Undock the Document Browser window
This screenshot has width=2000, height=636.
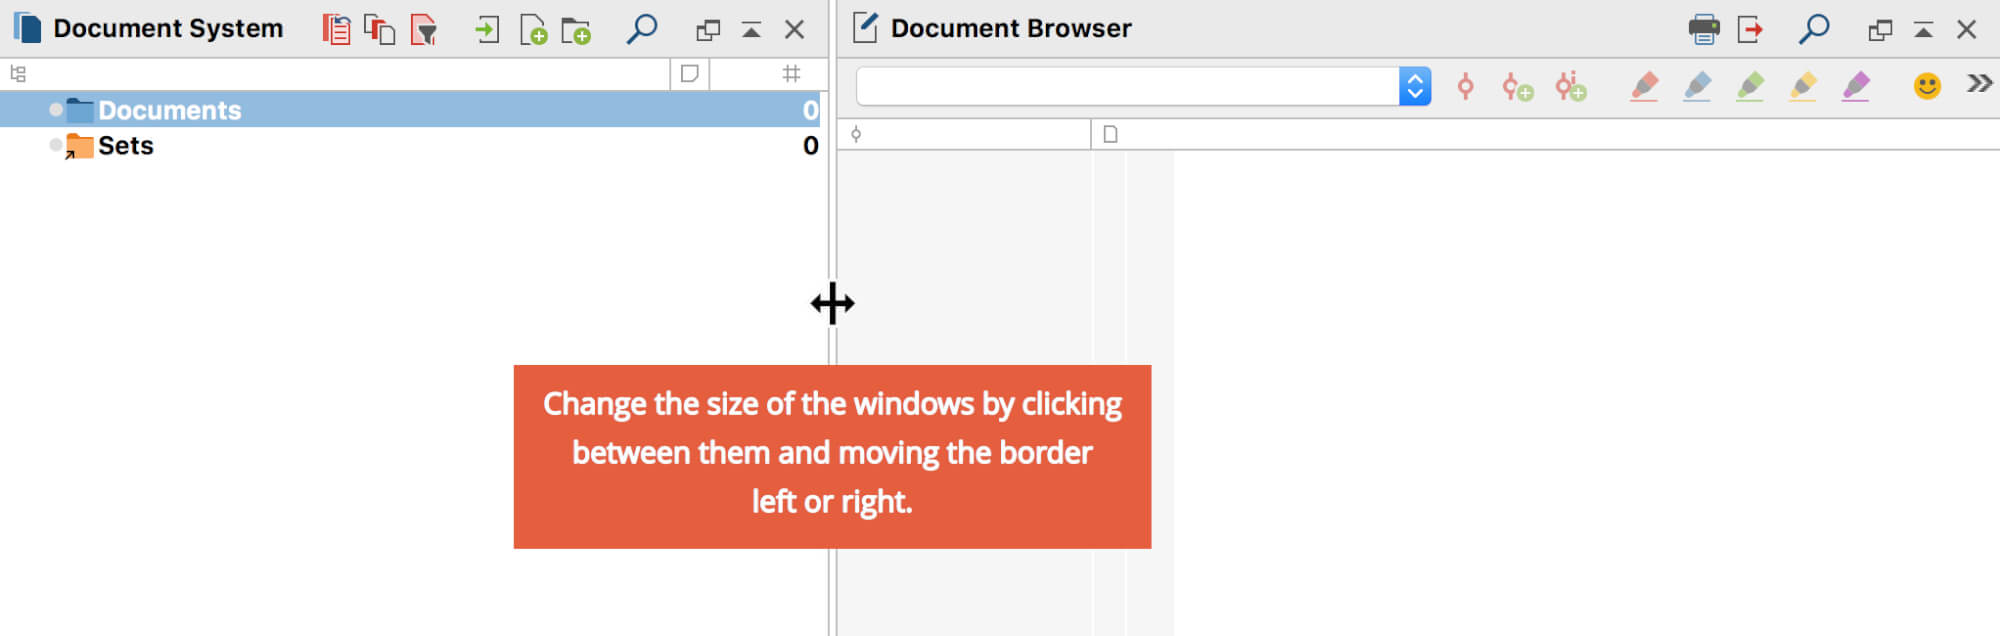point(1880,30)
